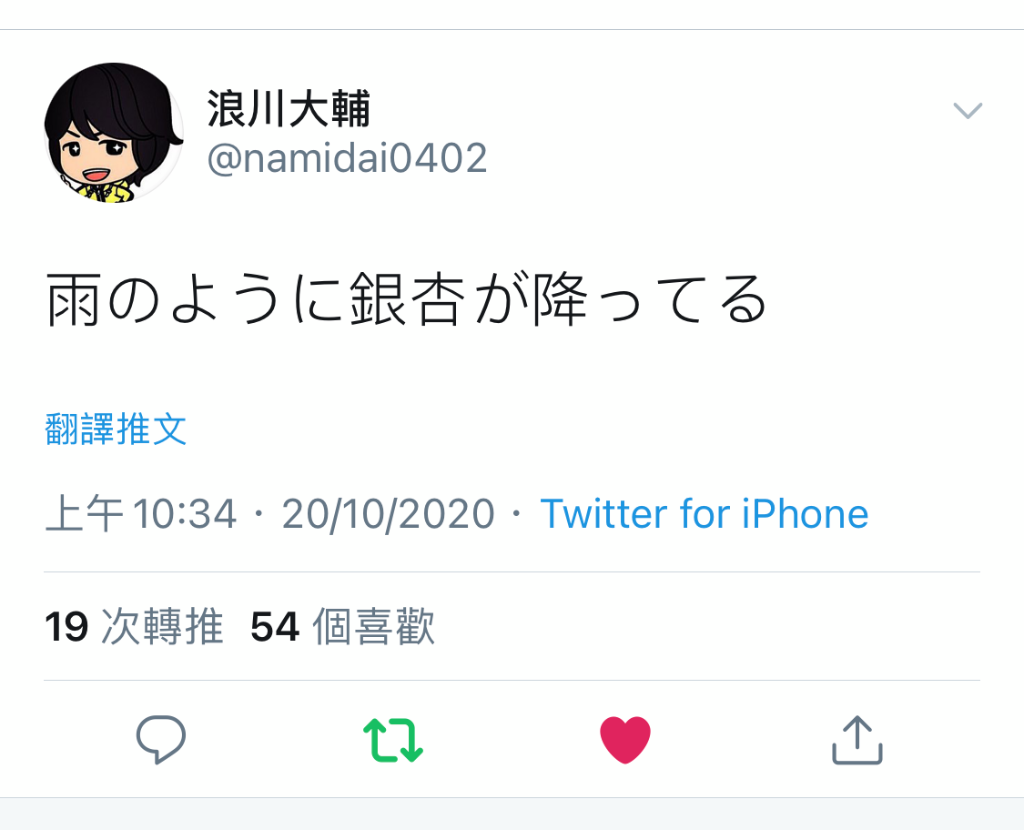This screenshot has height=830, width=1024.
Task: Select the word 銀杏 in the tweet
Action: pyautogui.click(x=408, y=300)
